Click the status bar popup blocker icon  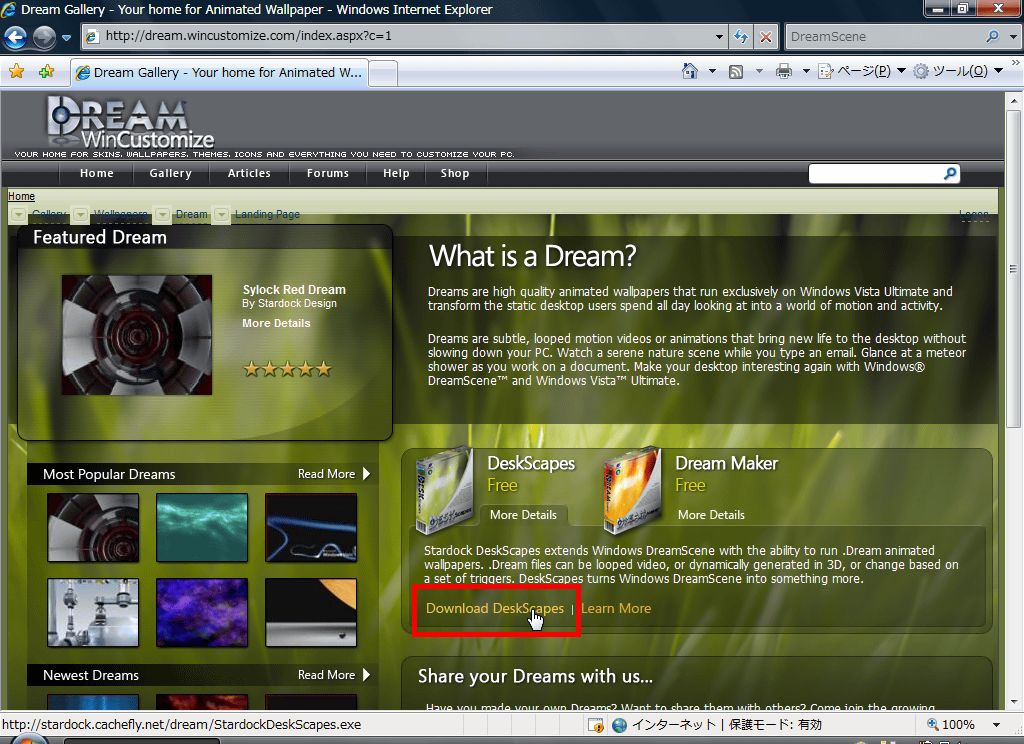(595, 725)
